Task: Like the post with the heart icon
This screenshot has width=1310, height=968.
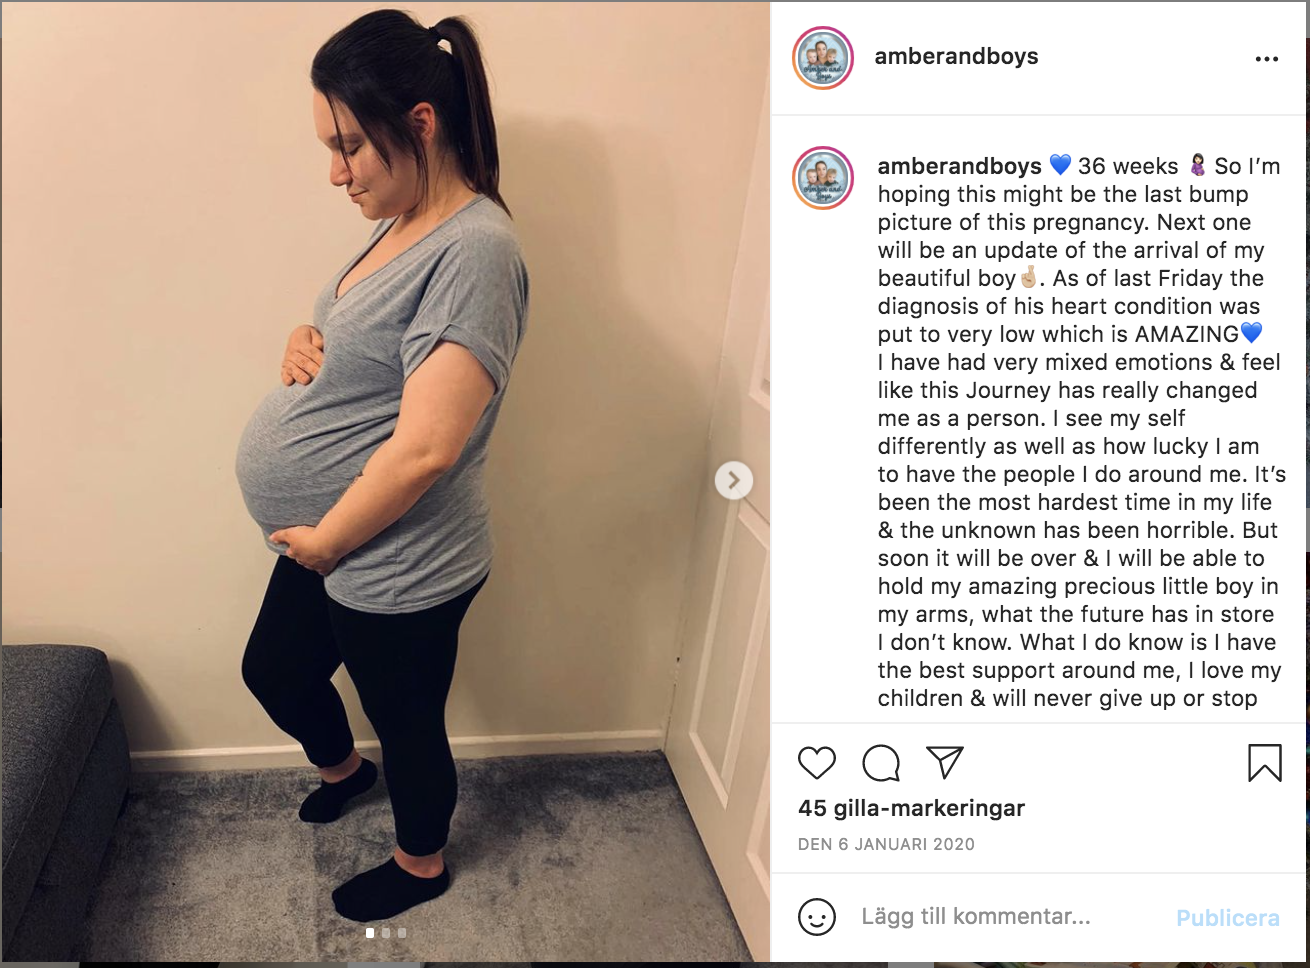Action: click(x=817, y=763)
